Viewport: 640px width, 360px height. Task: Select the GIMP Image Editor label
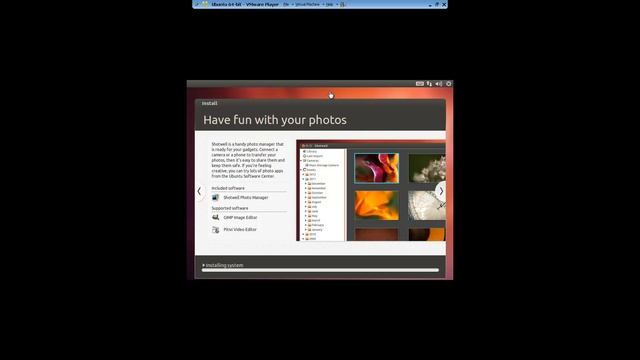coord(240,218)
